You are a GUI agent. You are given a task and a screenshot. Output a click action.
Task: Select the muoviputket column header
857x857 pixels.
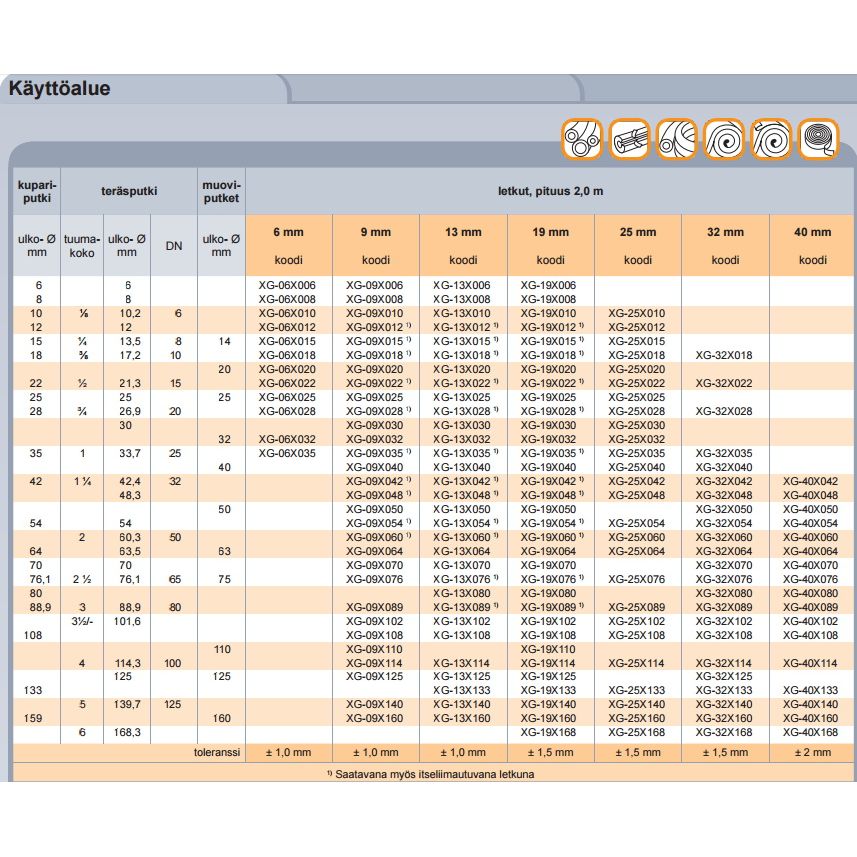pos(221,194)
